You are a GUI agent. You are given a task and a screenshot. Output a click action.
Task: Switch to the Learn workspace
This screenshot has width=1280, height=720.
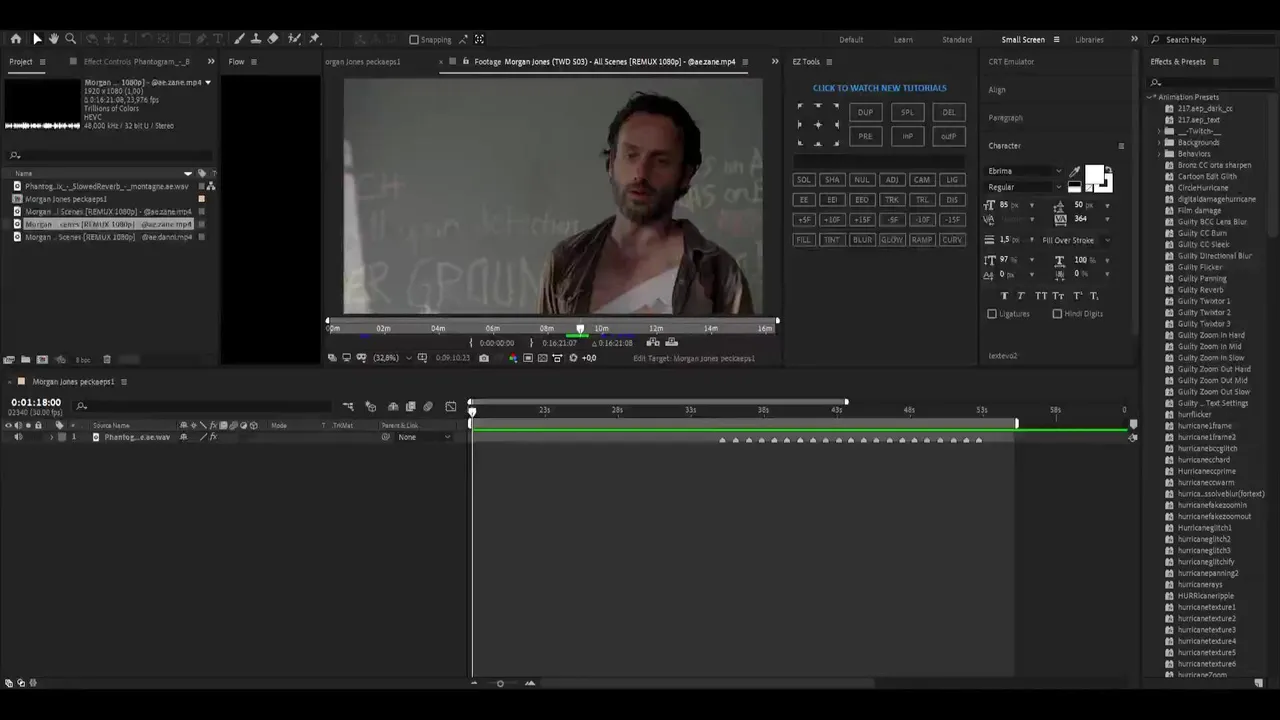903,40
